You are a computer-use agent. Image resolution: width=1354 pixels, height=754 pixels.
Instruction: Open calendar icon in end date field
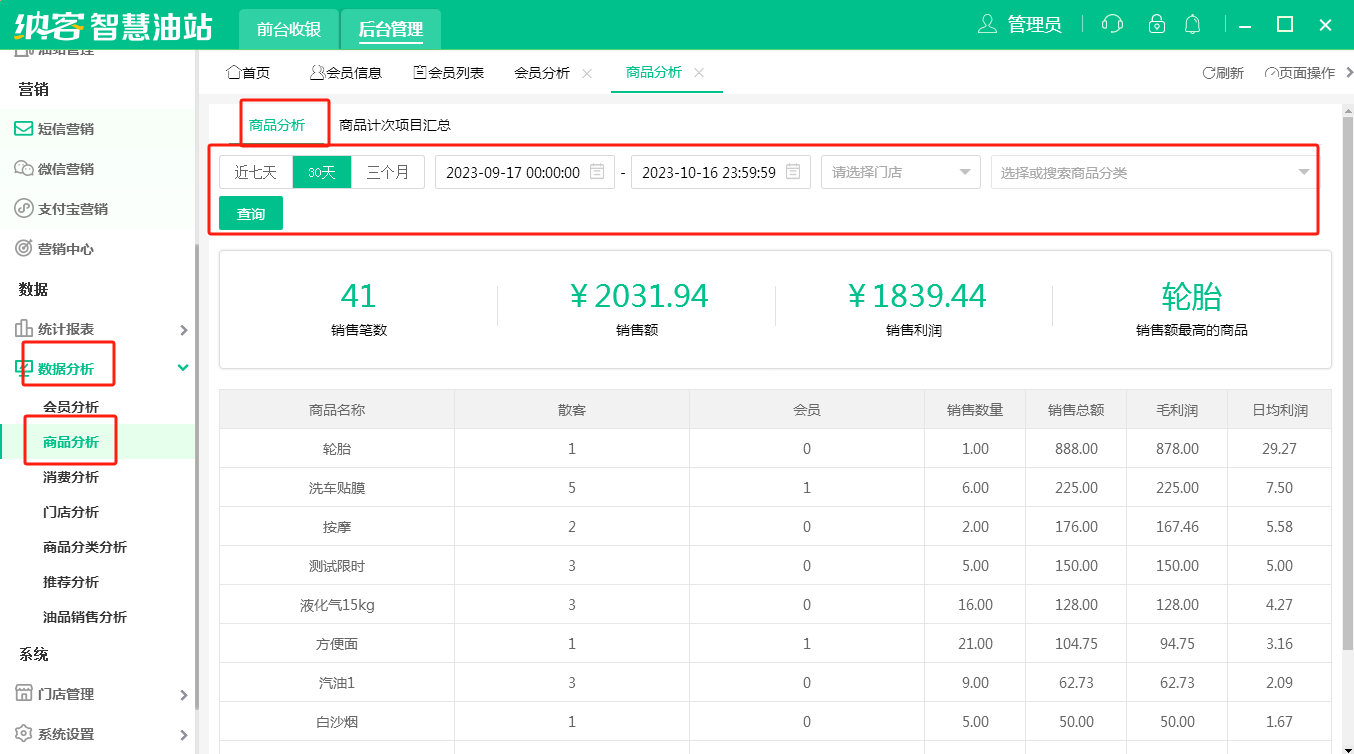click(x=793, y=172)
